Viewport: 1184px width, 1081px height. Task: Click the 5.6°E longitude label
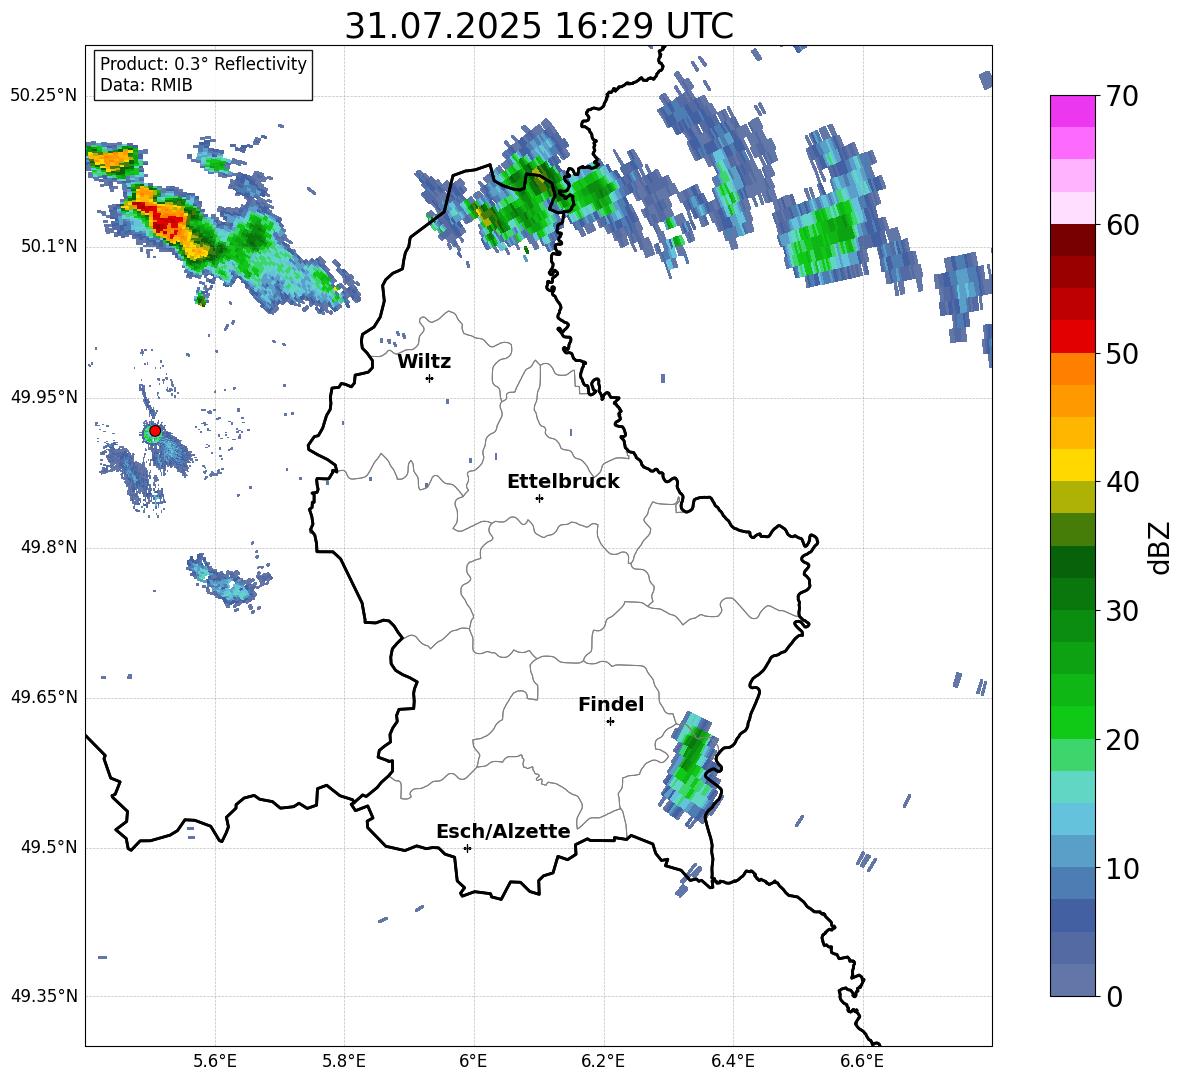point(215,1061)
